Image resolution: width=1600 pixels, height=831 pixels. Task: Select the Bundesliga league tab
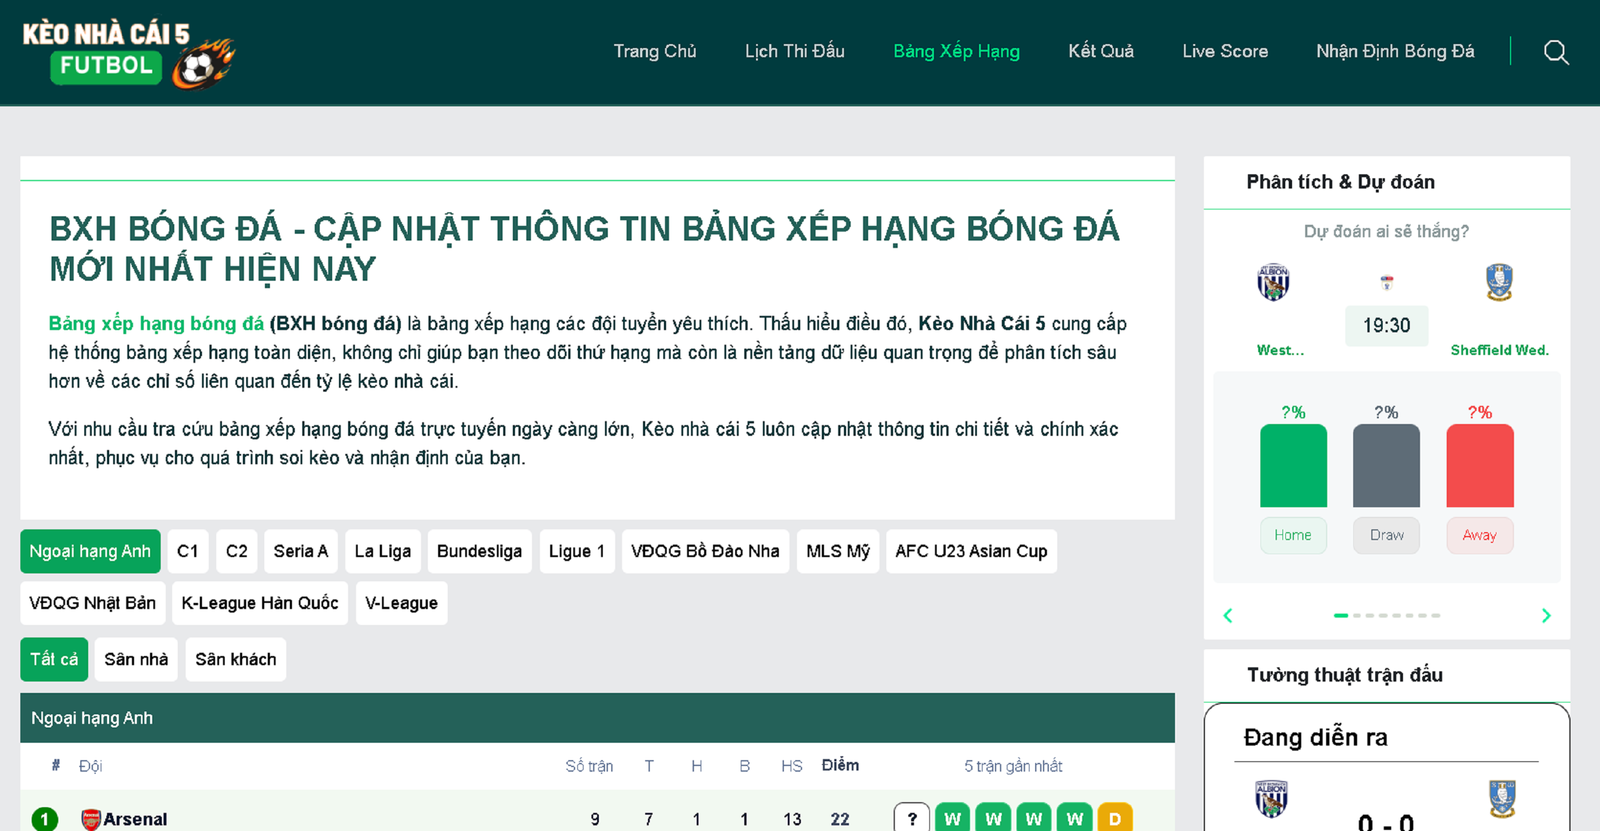479,552
